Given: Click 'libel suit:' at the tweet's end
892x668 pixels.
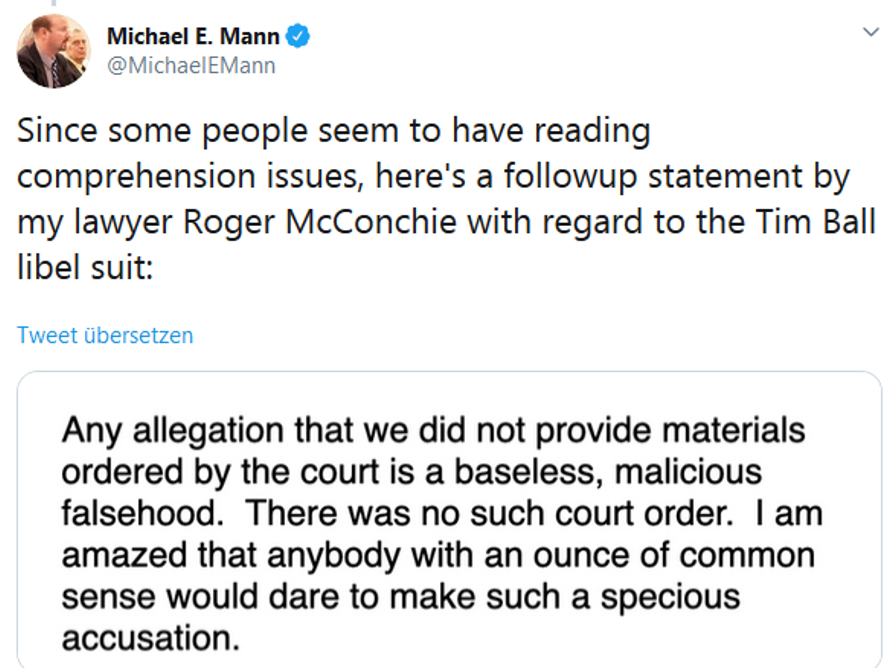Looking at the screenshot, I should (x=85, y=267).
